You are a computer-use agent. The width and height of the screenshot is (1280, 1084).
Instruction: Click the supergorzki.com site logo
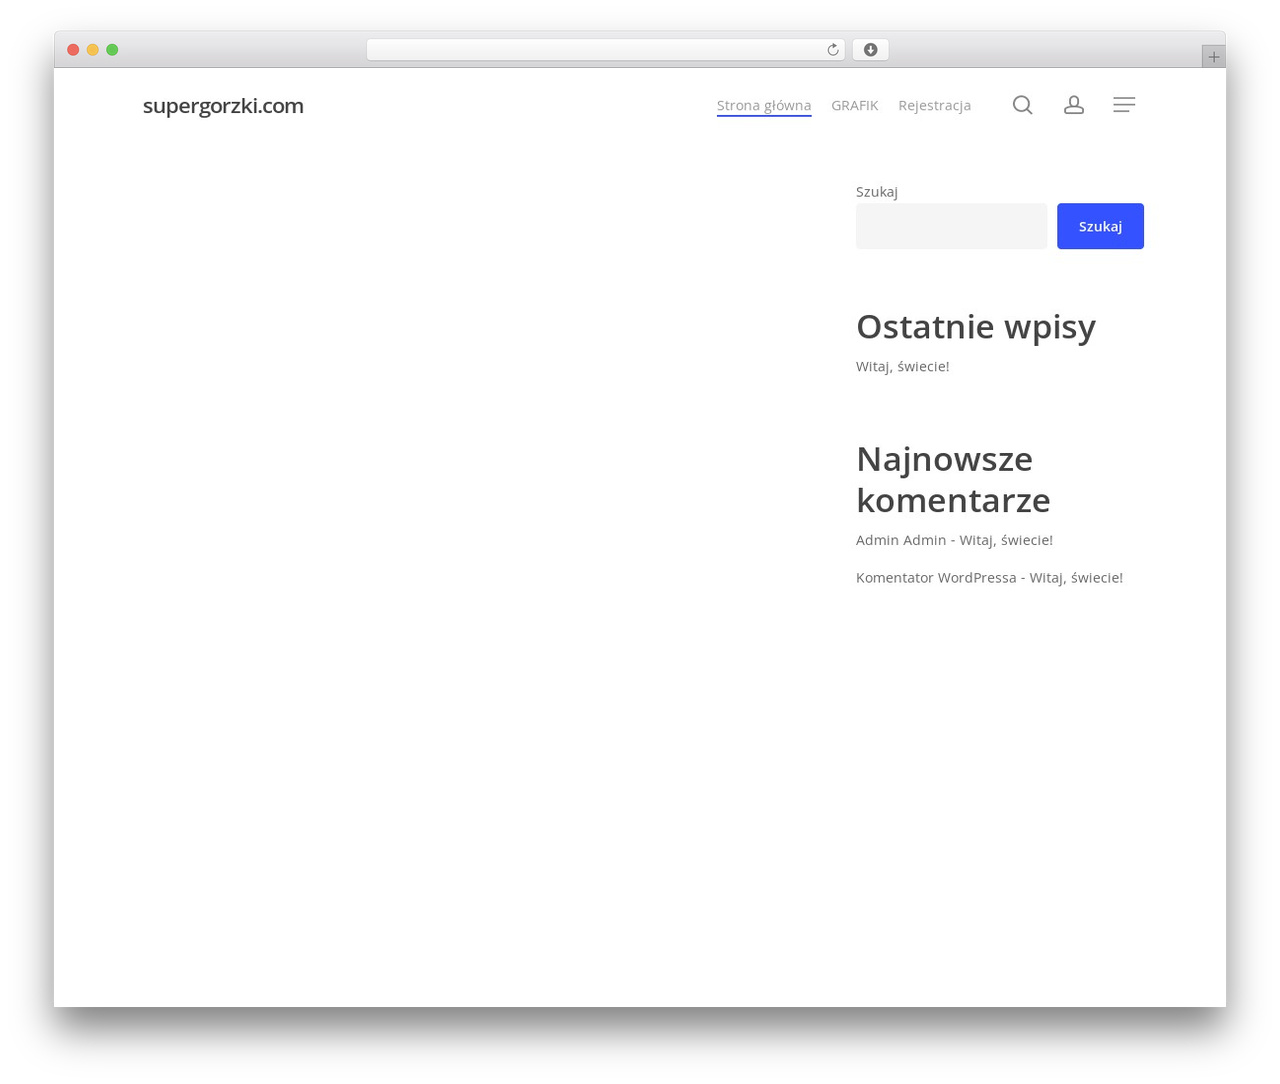coord(223,106)
